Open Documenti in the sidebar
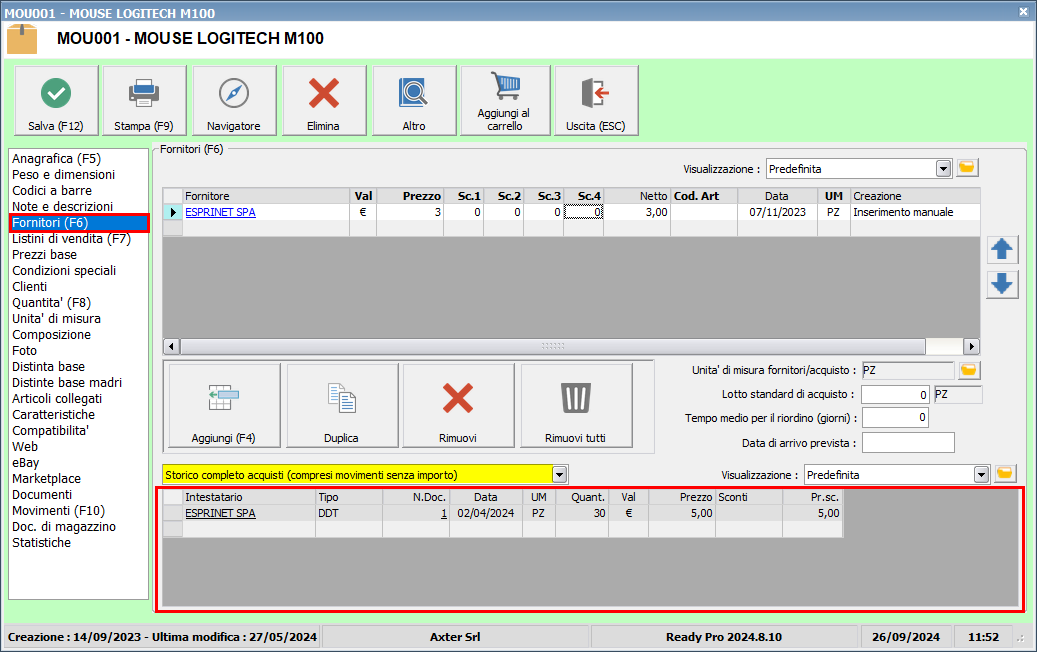 [42, 495]
